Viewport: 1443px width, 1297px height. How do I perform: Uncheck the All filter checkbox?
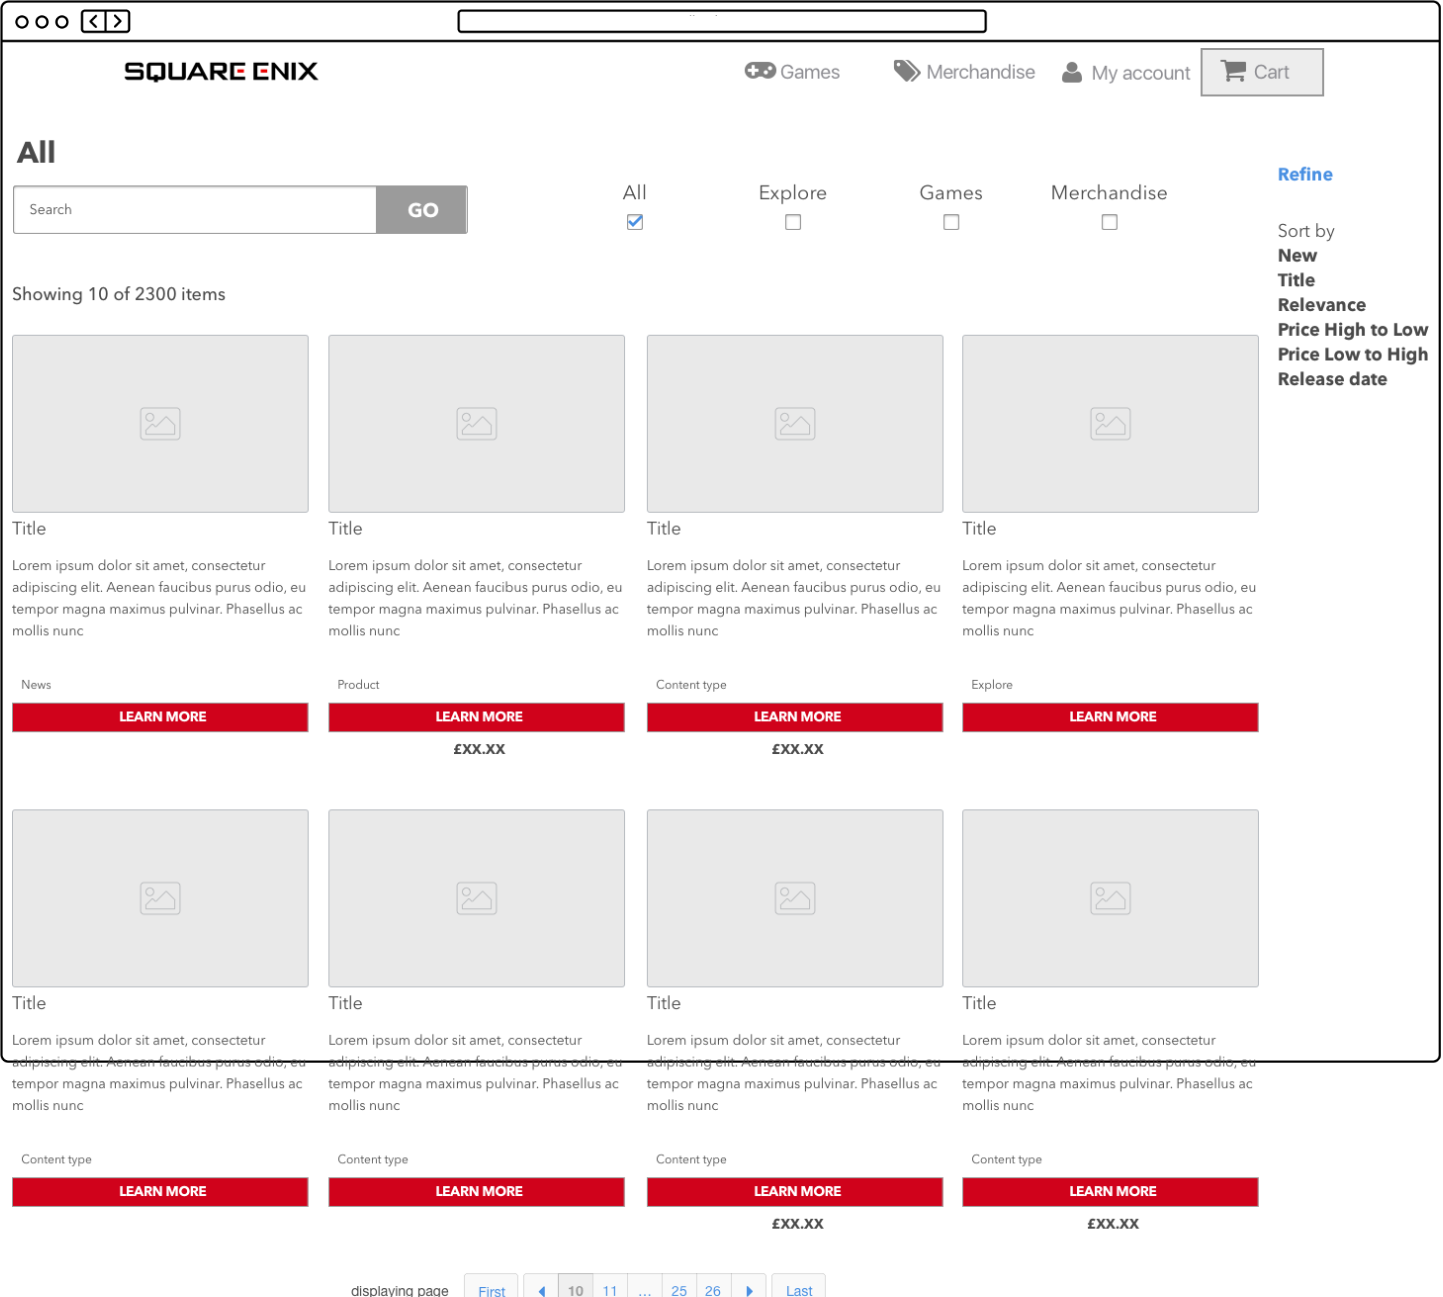tap(635, 222)
